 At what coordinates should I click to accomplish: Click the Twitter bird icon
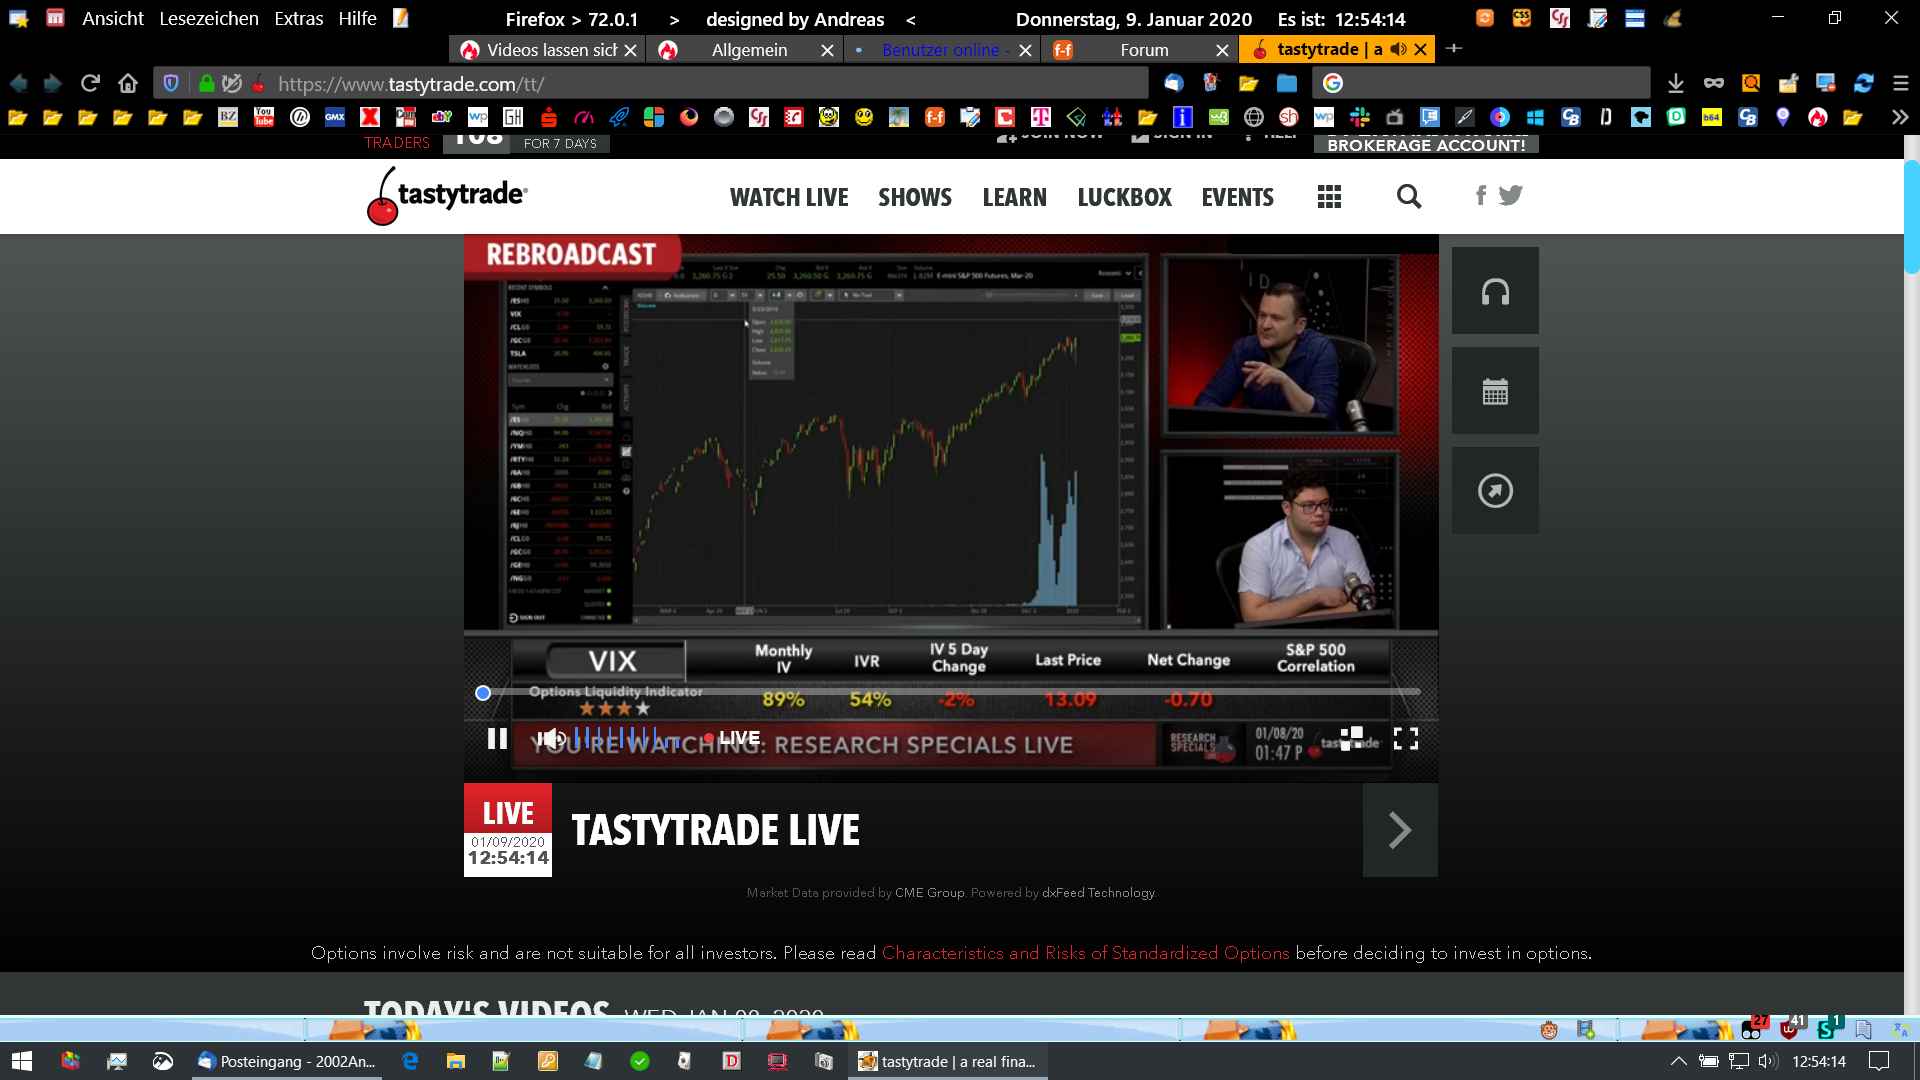coord(1511,195)
